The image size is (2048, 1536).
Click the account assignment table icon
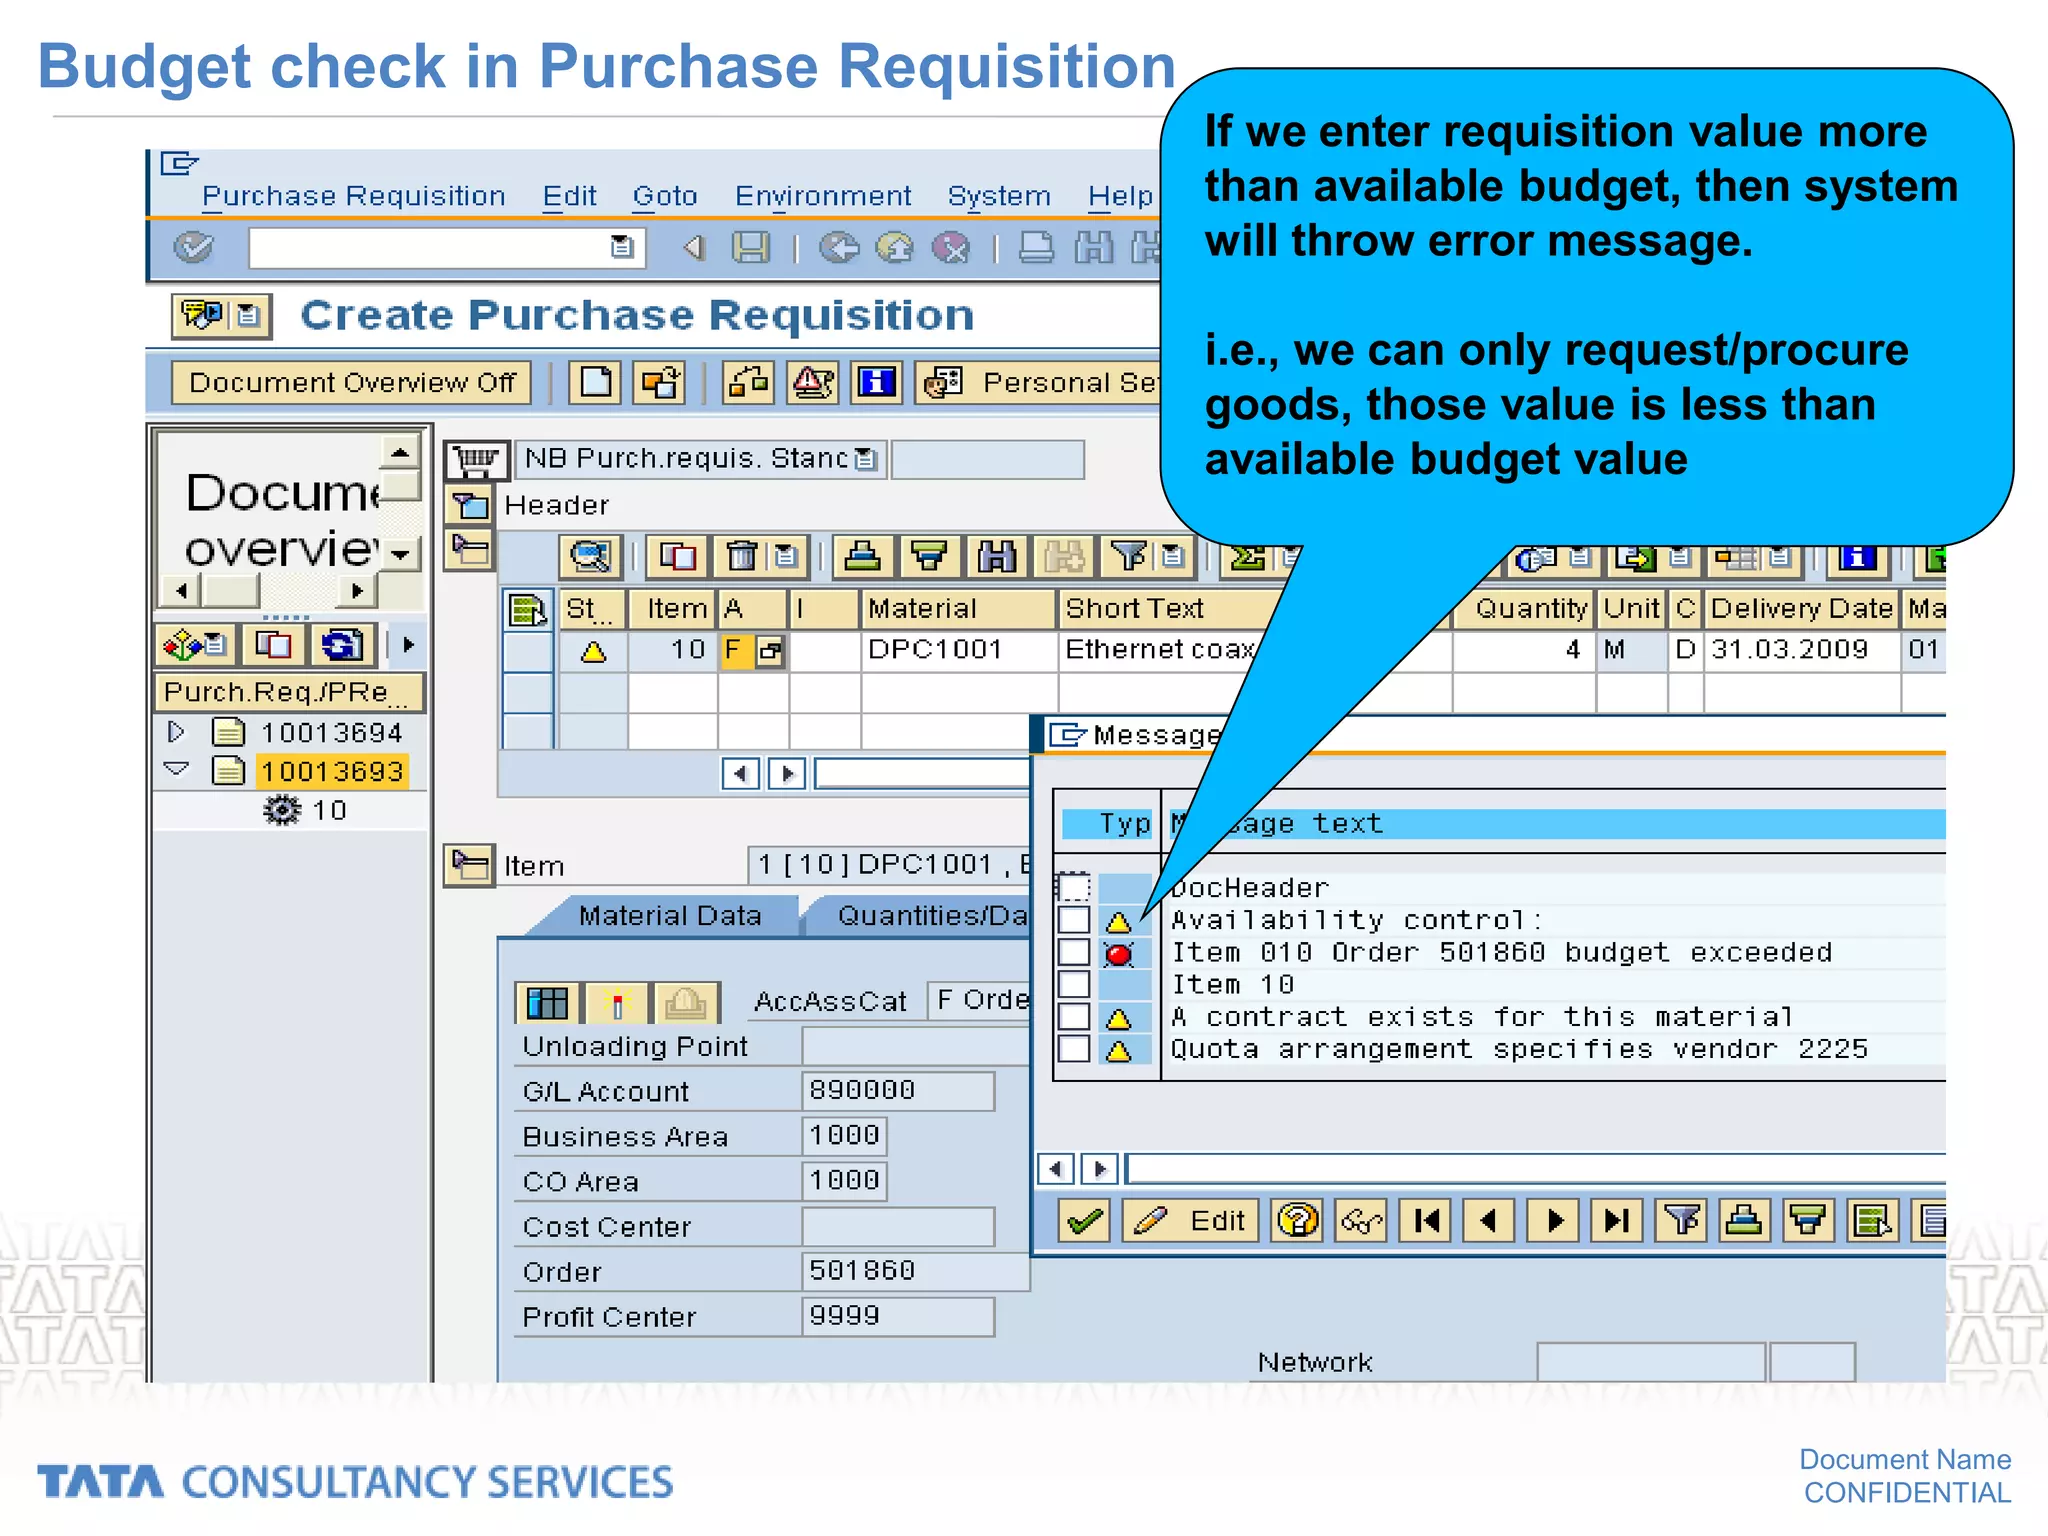pyautogui.click(x=547, y=1002)
